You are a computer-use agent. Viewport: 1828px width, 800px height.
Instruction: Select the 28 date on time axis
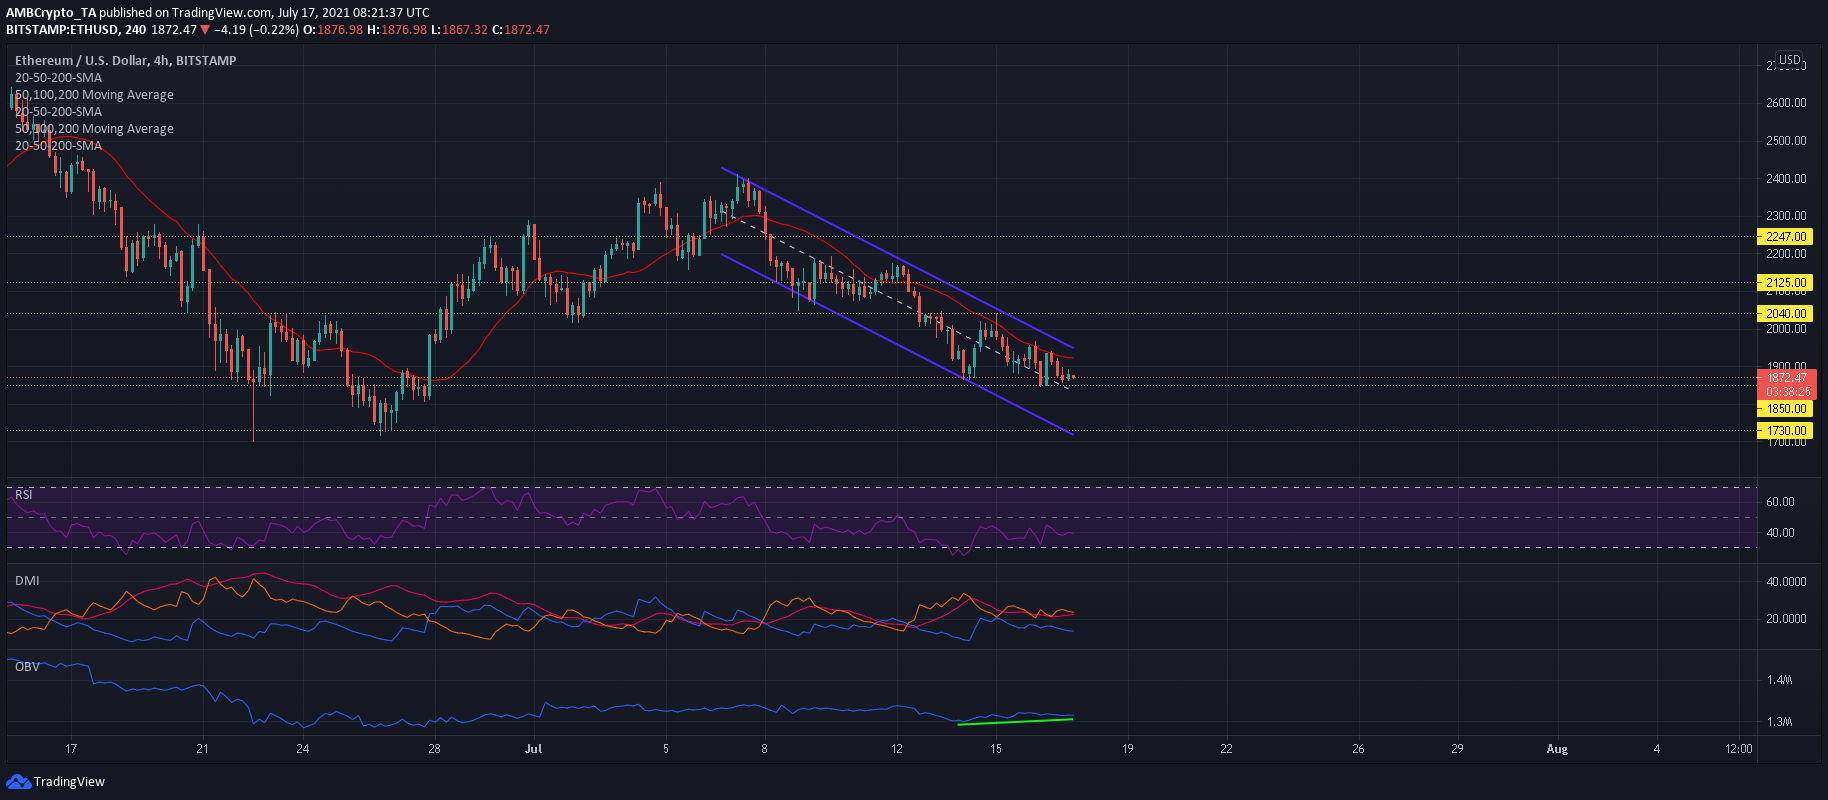click(434, 749)
